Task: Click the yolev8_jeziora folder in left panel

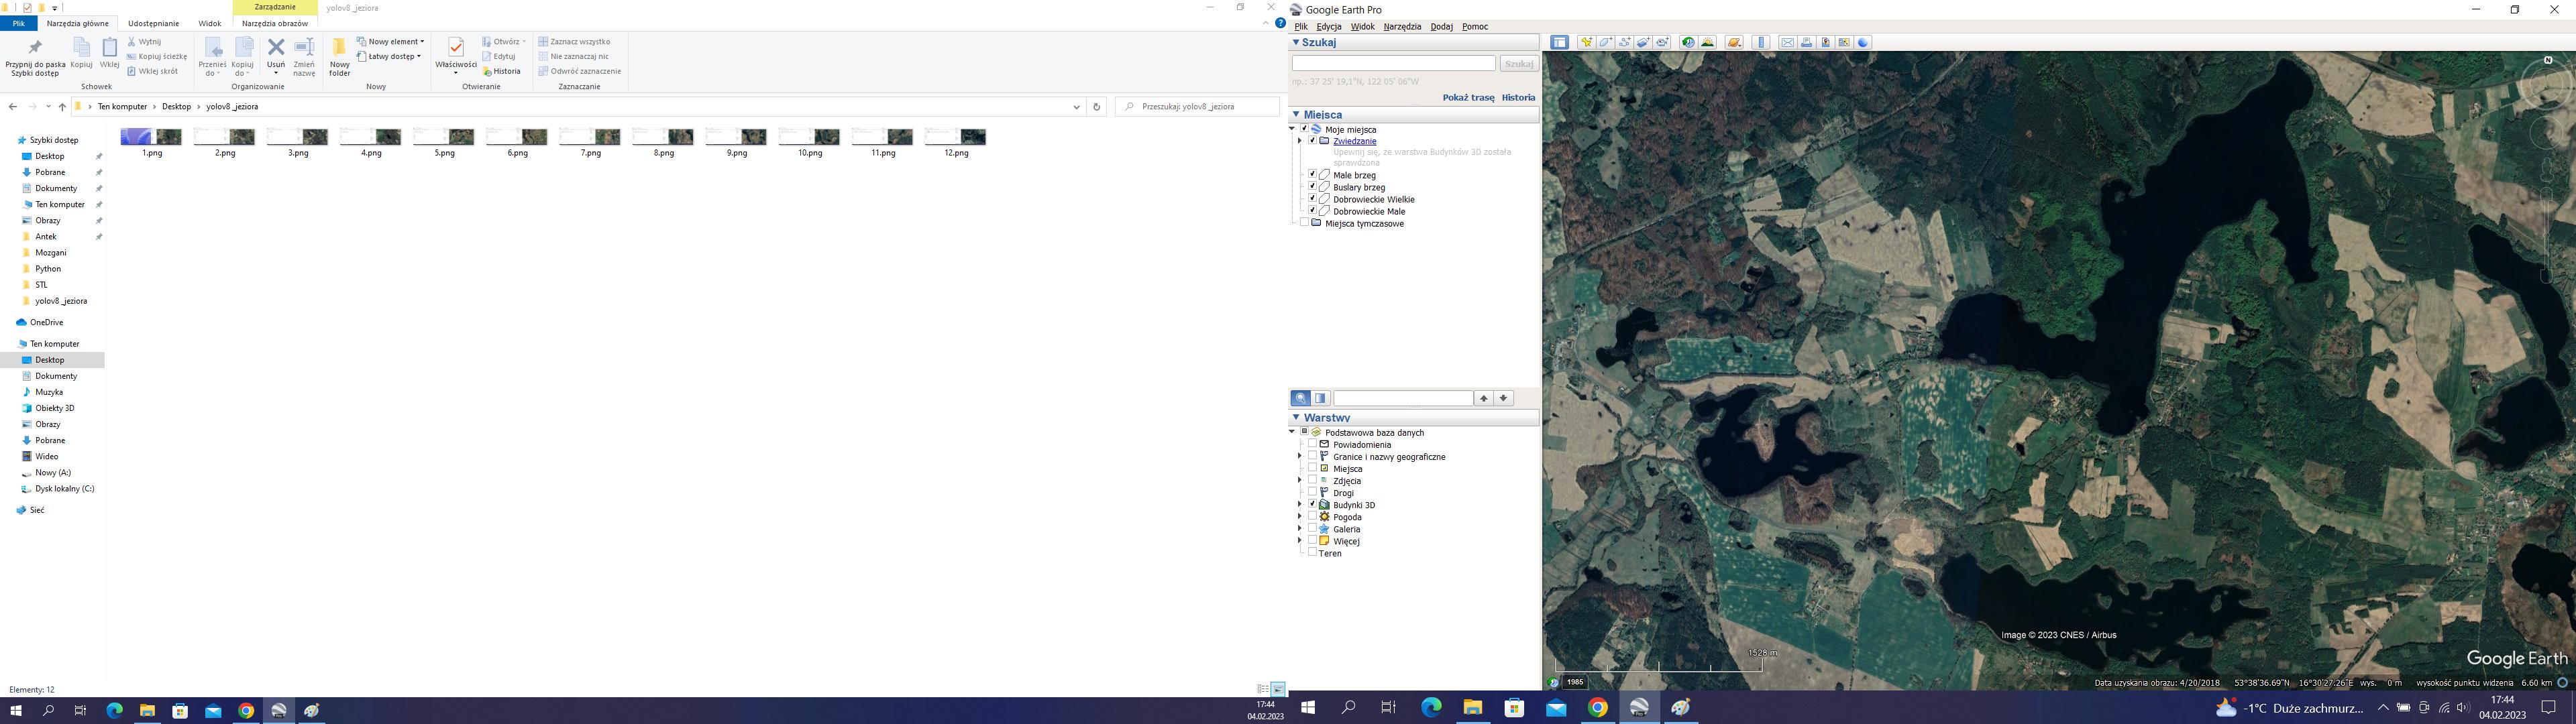Action: coord(58,300)
